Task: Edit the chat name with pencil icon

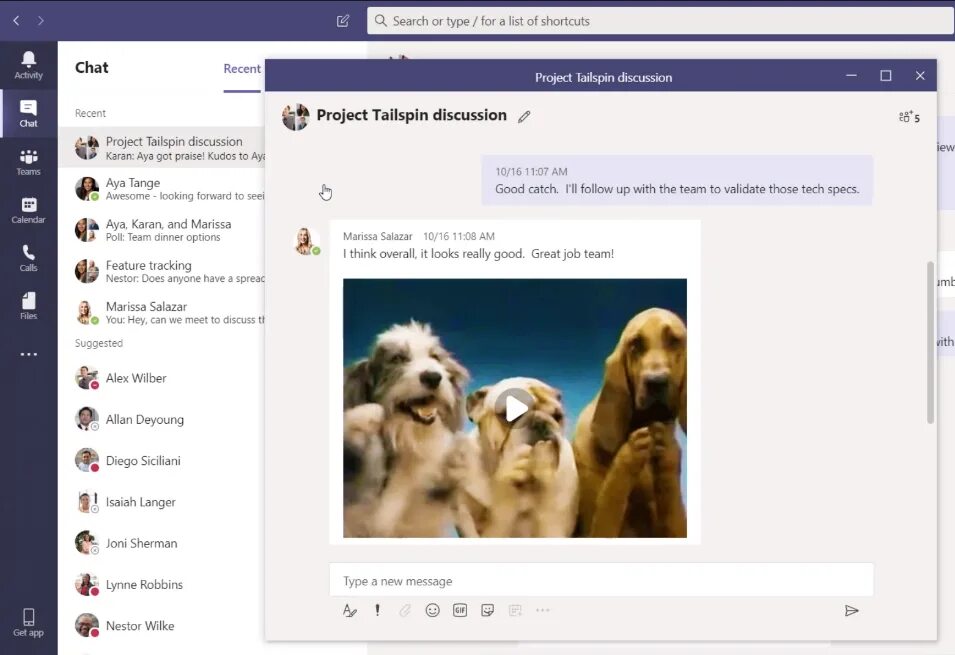Action: pyautogui.click(x=524, y=116)
